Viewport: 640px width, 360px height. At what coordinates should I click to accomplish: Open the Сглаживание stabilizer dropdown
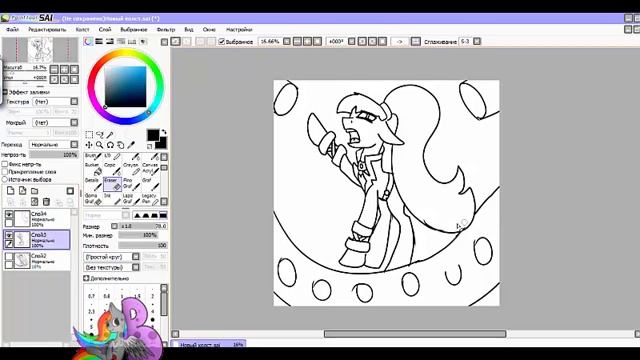click(477, 42)
